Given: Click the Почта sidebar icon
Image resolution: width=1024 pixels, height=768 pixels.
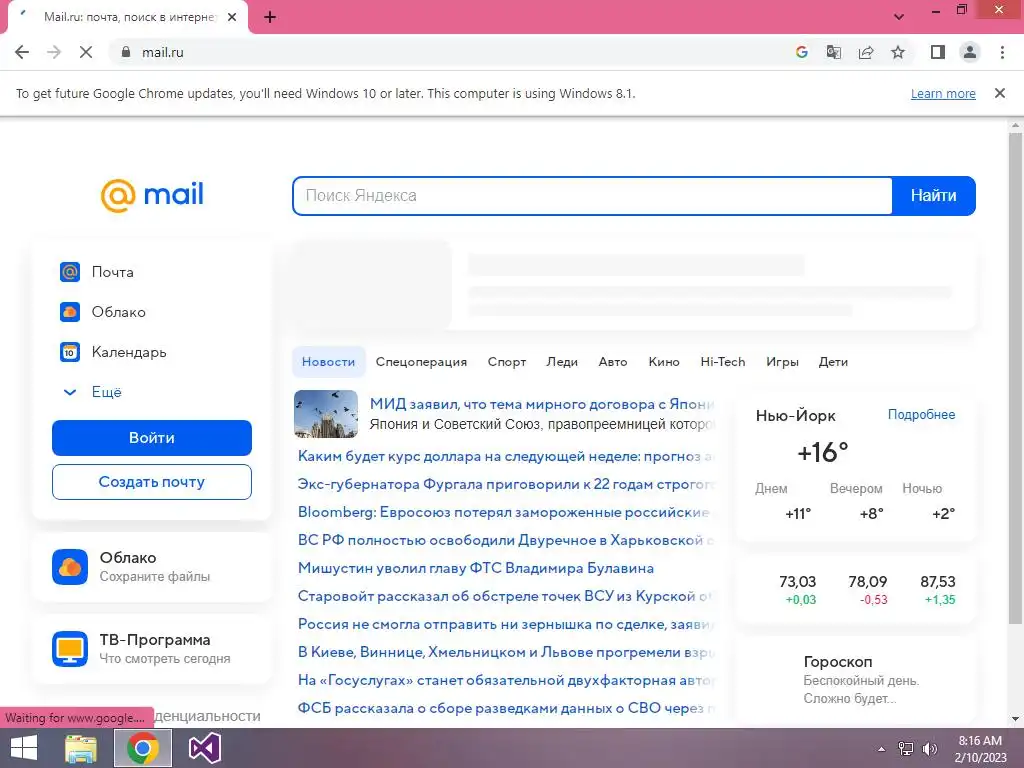Looking at the screenshot, I should coord(70,272).
